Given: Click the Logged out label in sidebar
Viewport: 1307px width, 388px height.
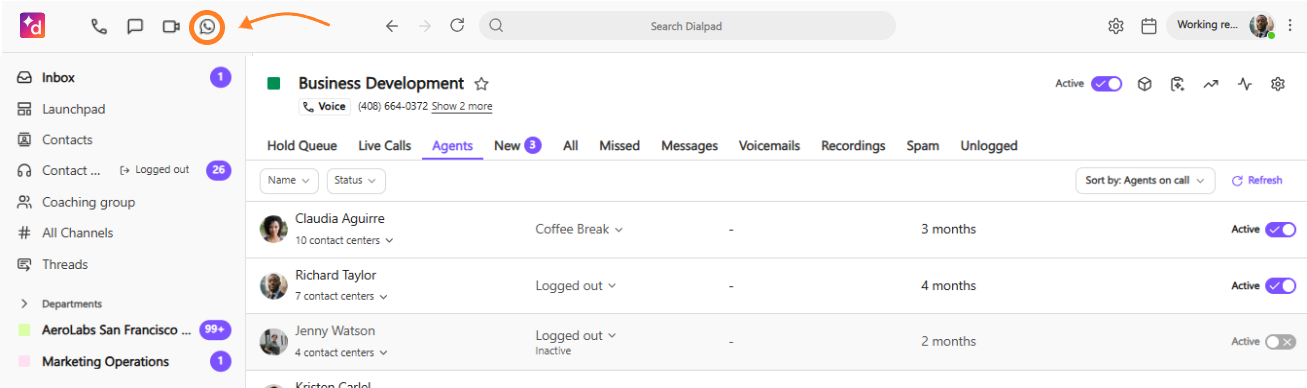Looking at the screenshot, I should click(155, 171).
